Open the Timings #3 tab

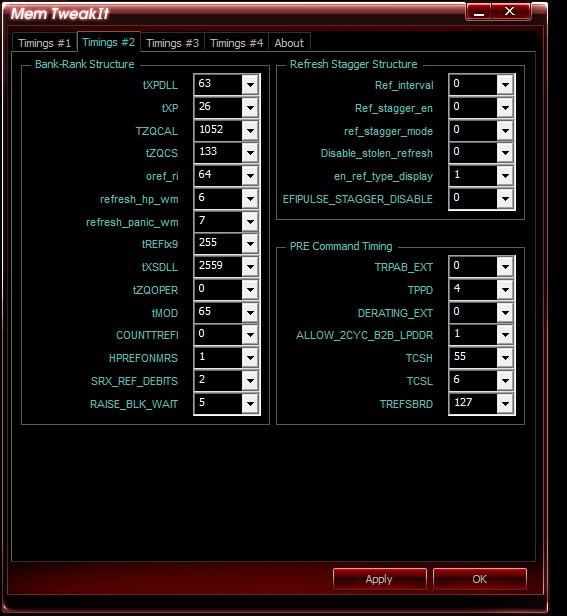point(172,42)
